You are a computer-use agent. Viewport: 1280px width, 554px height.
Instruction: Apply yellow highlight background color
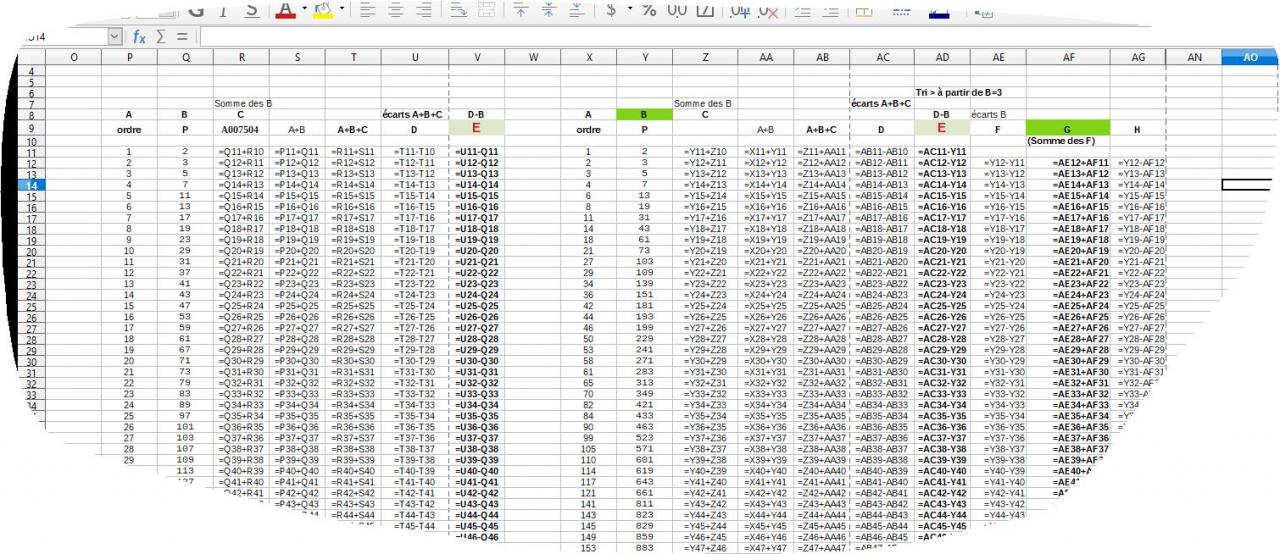(x=323, y=9)
